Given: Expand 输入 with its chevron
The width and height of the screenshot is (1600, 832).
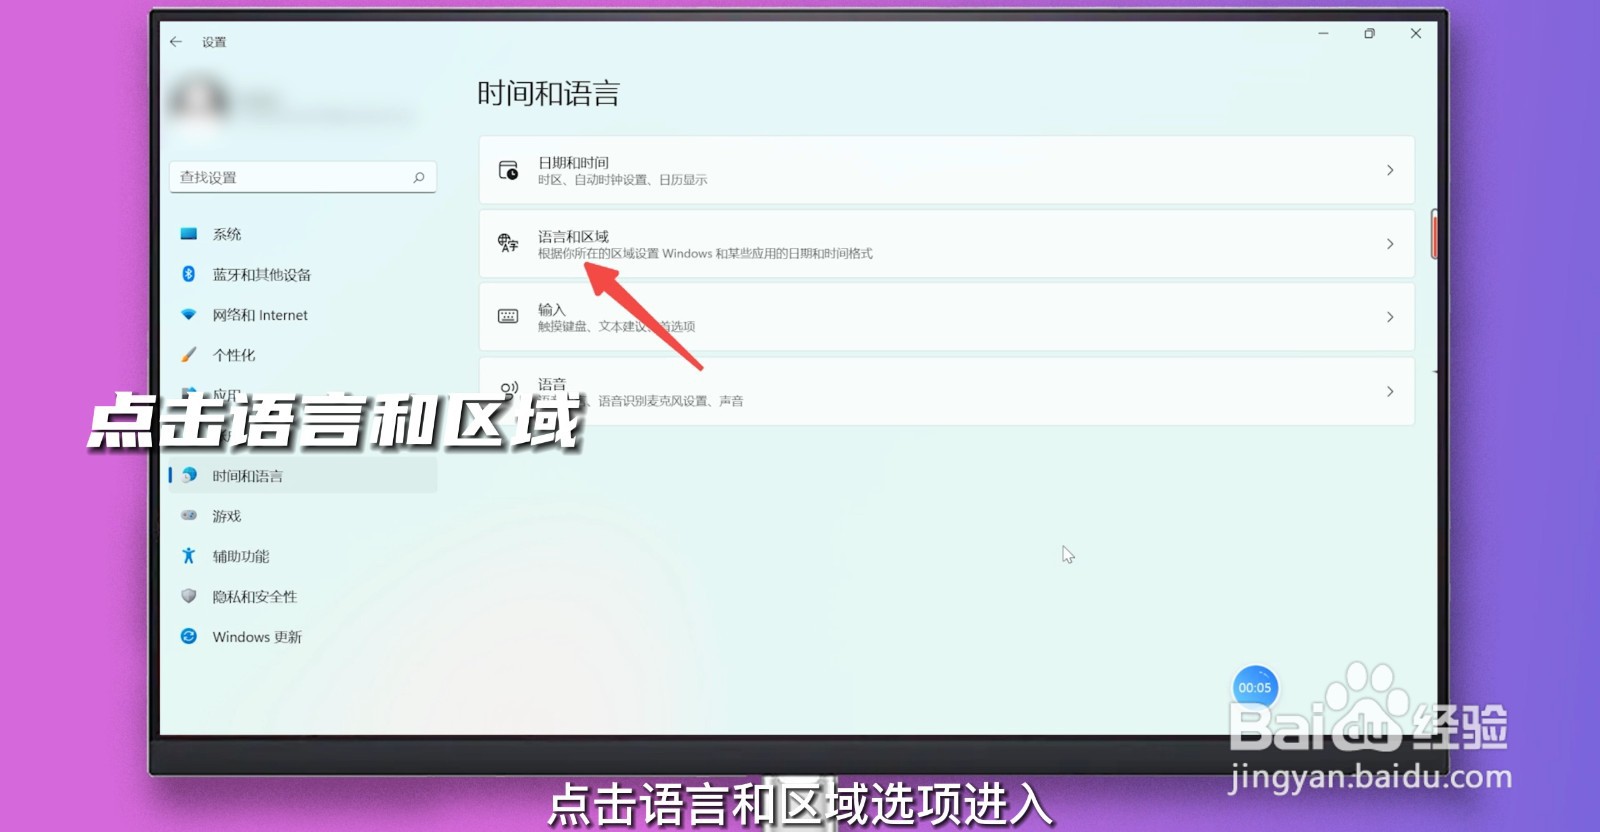Looking at the screenshot, I should [x=1390, y=317].
